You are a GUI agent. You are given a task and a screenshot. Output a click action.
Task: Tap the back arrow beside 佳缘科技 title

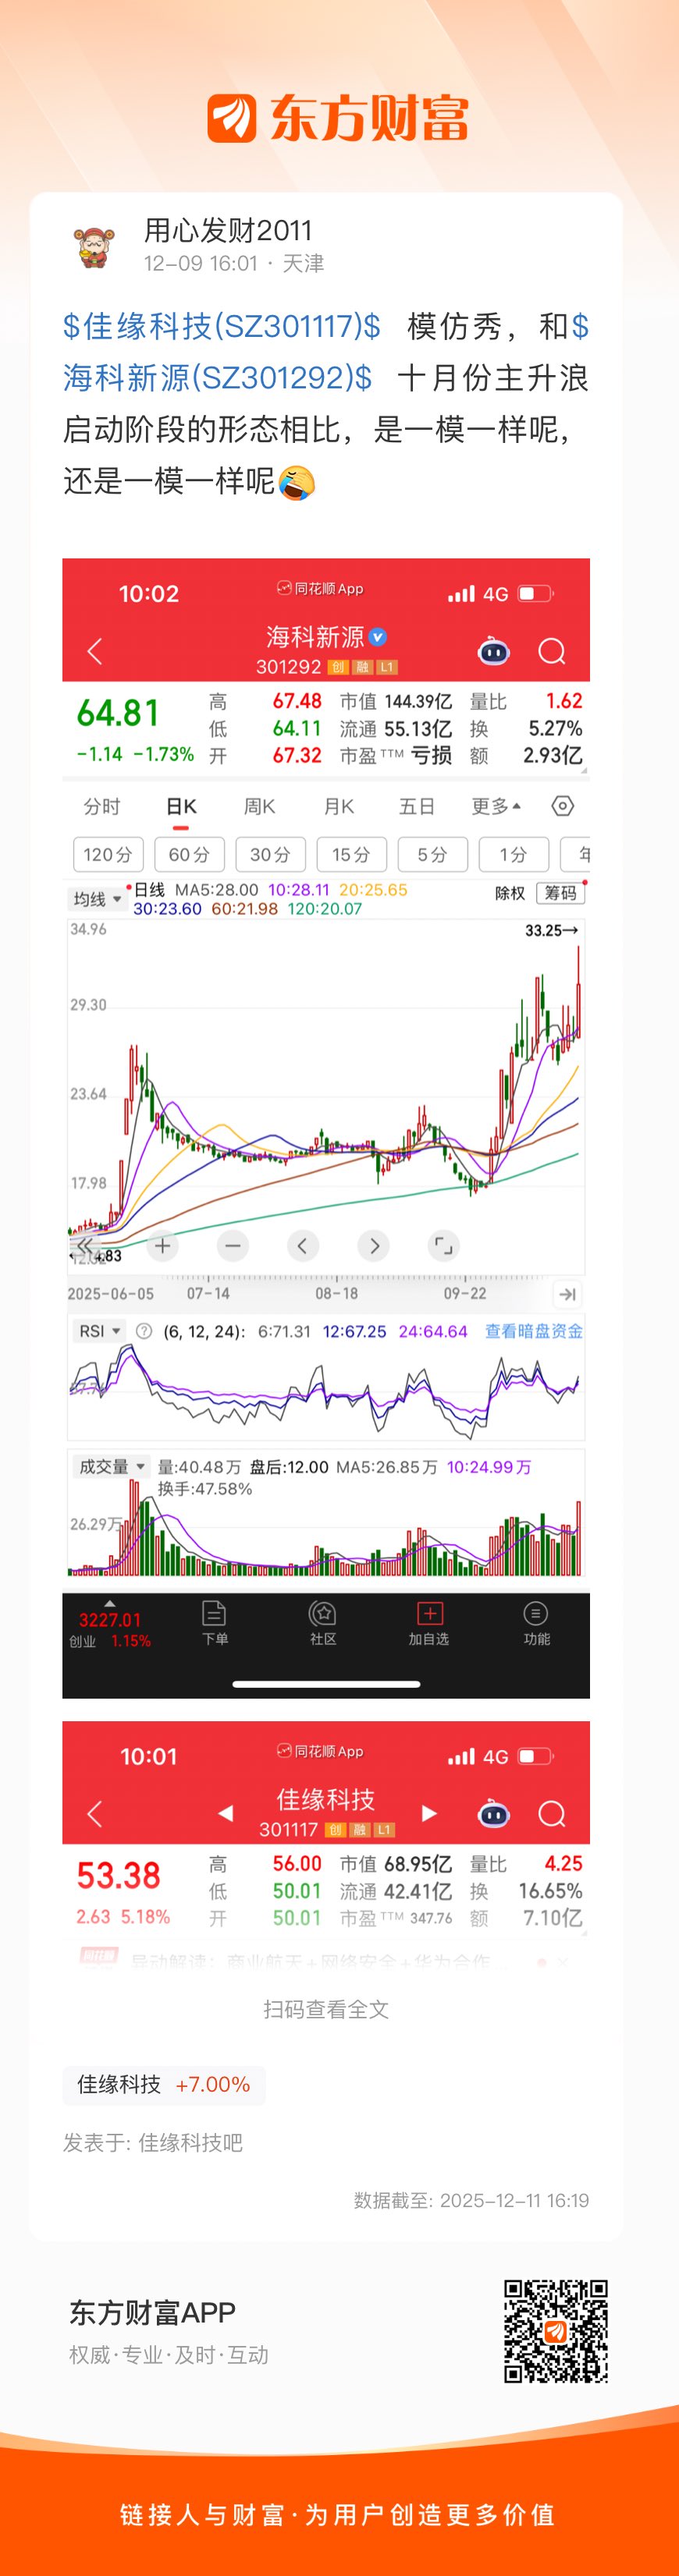click(x=95, y=1813)
